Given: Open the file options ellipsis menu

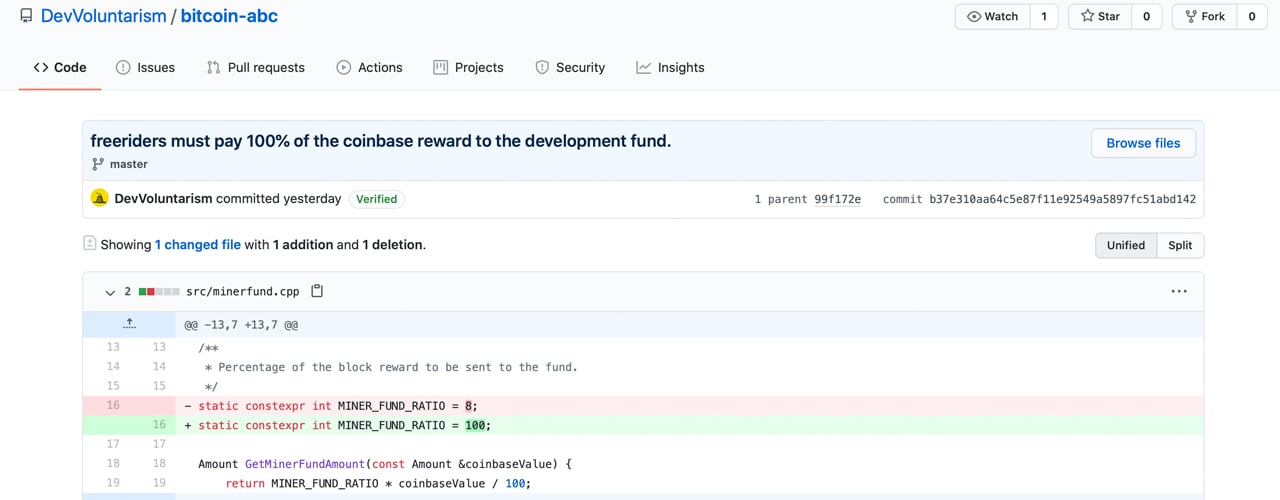Looking at the screenshot, I should coord(1179,291).
